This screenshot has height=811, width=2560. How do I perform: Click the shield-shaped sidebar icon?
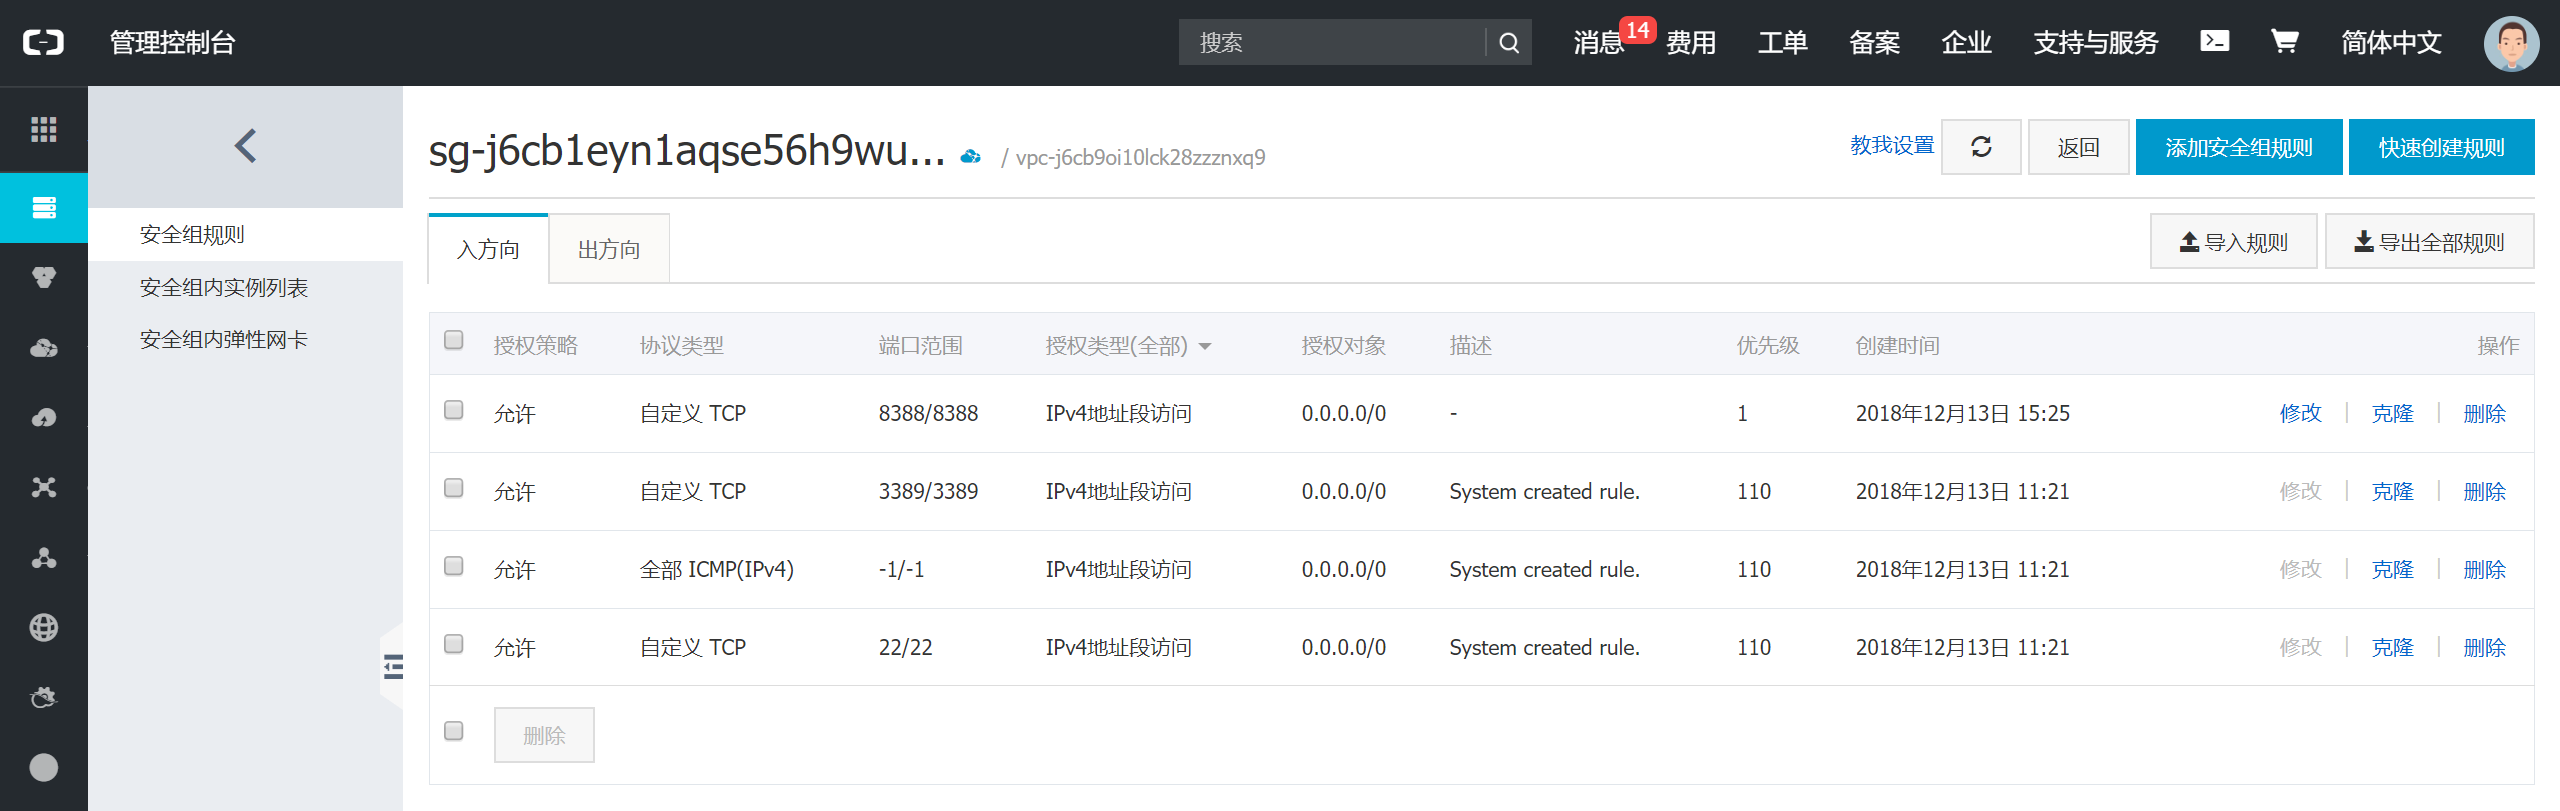[43, 278]
